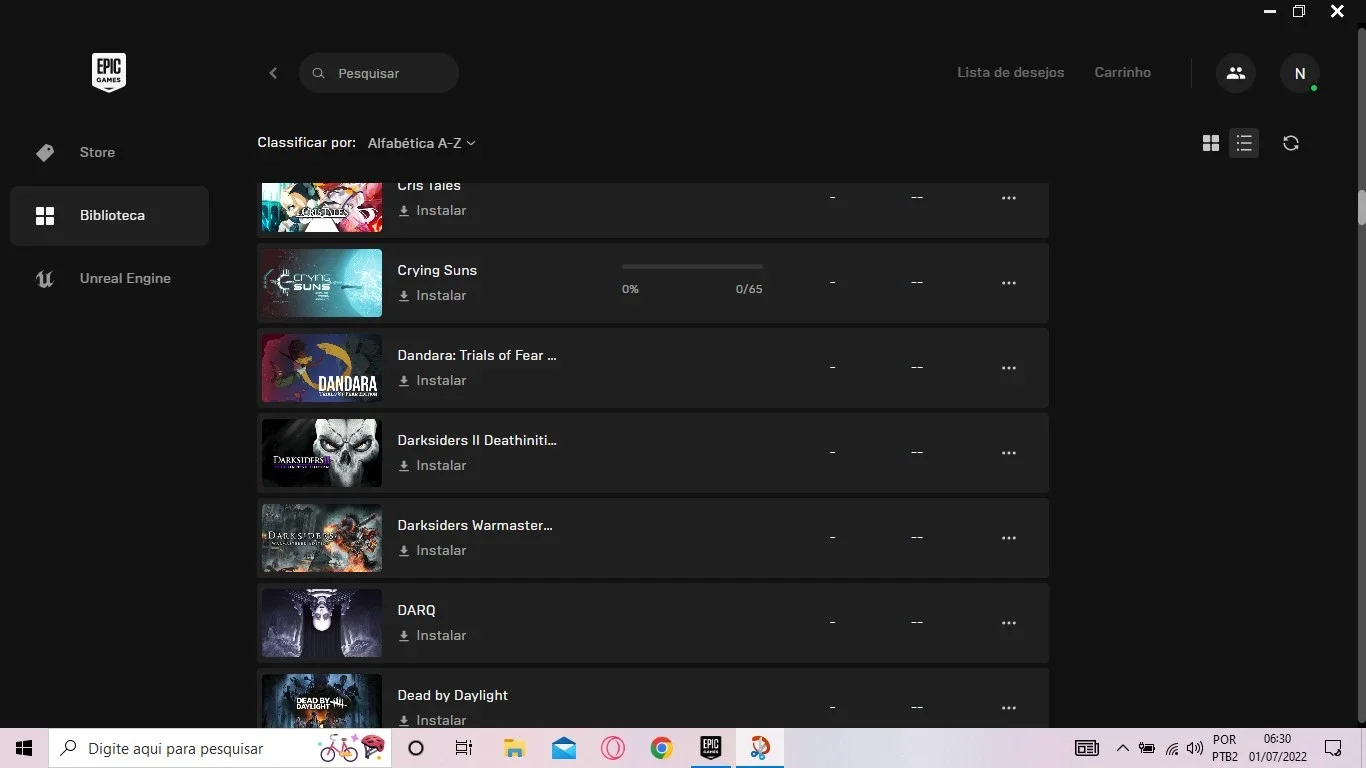
Task: Install Darksiders II Deathinitive
Action: pyautogui.click(x=432, y=466)
